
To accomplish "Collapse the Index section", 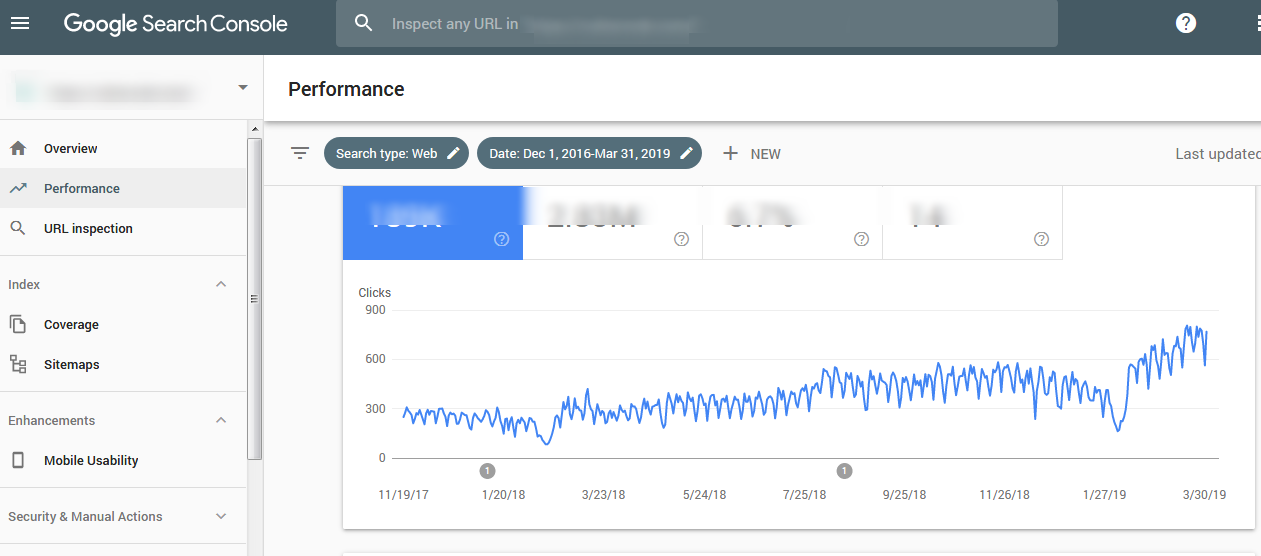I will (x=222, y=285).
